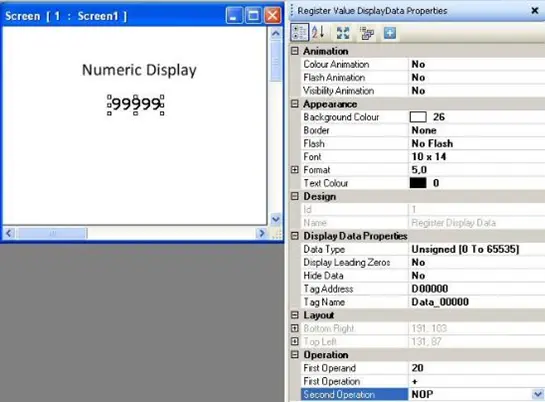Click the vertical scrollbar thumb in Screen1
The height and width of the screenshot is (402, 545).
pos(276,60)
